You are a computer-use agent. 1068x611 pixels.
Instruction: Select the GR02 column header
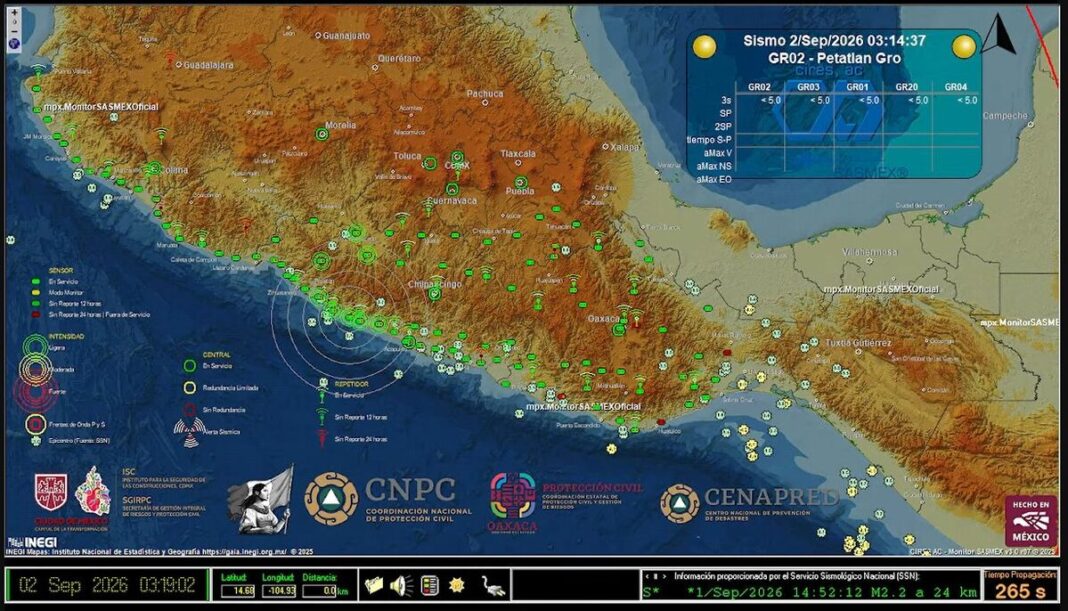[759, 87]
